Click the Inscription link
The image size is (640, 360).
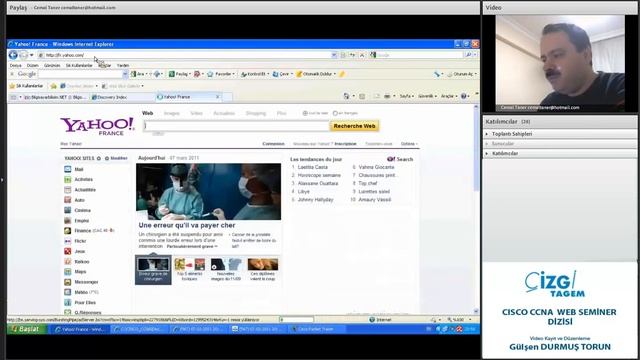point(345,144)
